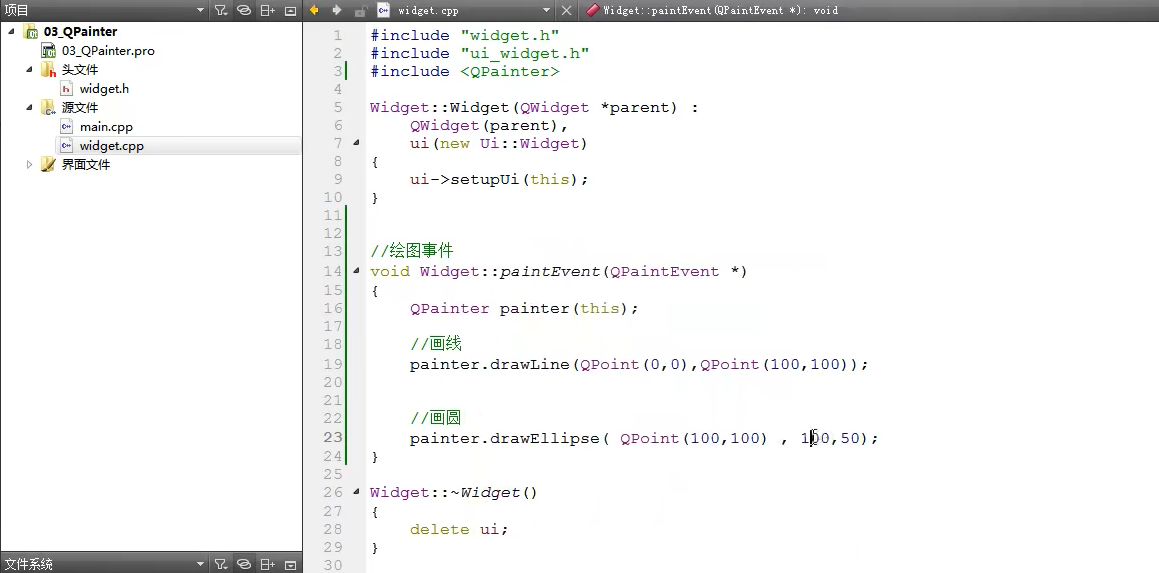The image size is (1159, 573).
Task: Fold the paintEvent function at line 14
Action: tap(356, 271)
